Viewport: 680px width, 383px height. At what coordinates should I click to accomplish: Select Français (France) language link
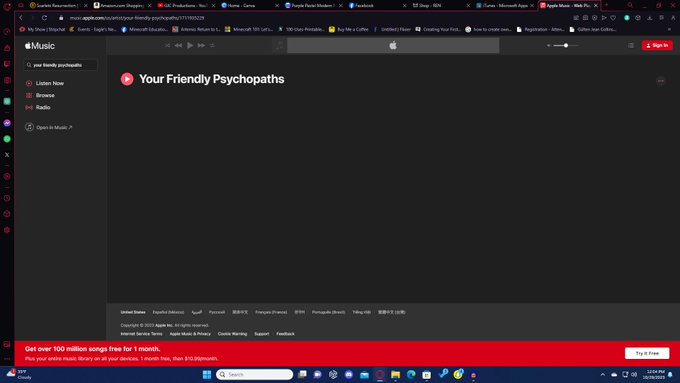[x=271, y=312]
